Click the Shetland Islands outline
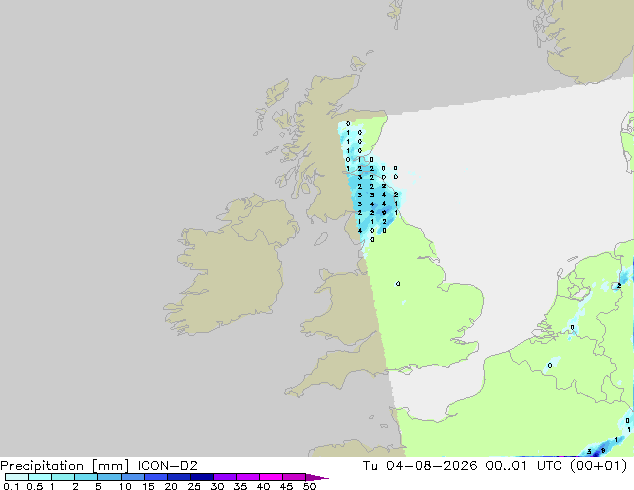This screenshot has width=634, height=490. 395,14
